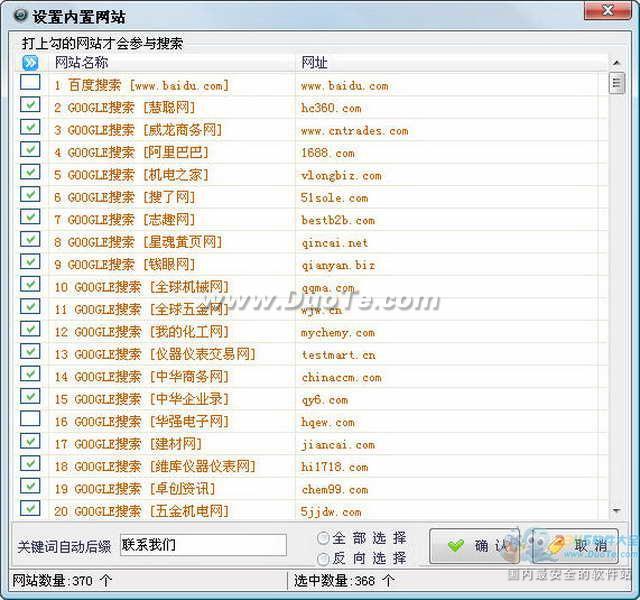Select row name GOOGLE搜索 [阿里巴巴]
Viewport: 640px width, 600px height.
point(131,153)
